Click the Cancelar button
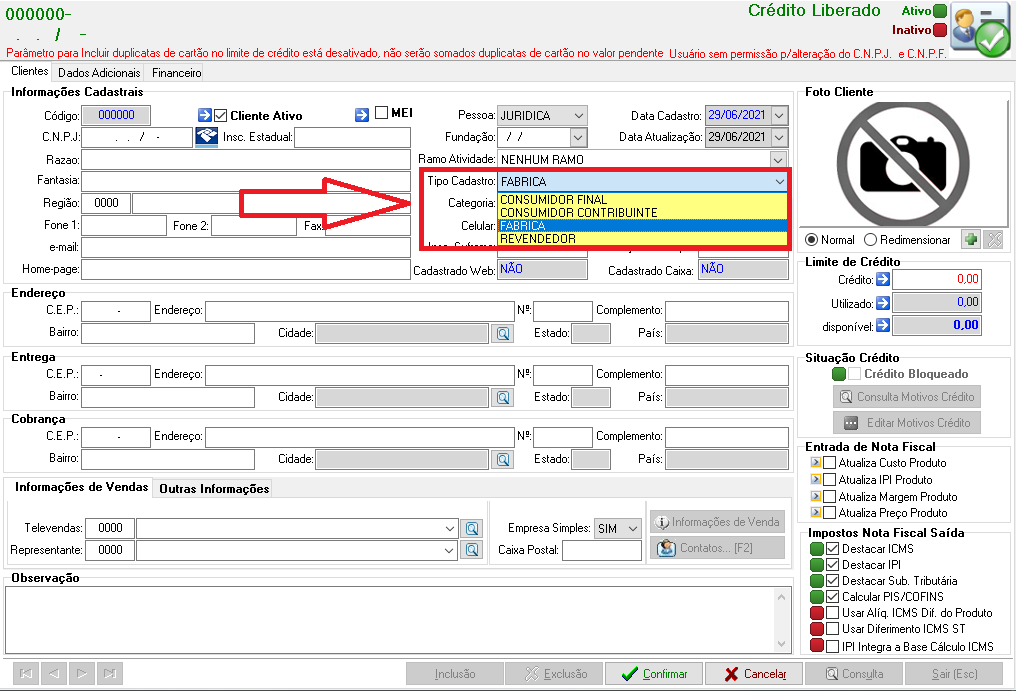1016x691 pixels. [x=754, y=674]
